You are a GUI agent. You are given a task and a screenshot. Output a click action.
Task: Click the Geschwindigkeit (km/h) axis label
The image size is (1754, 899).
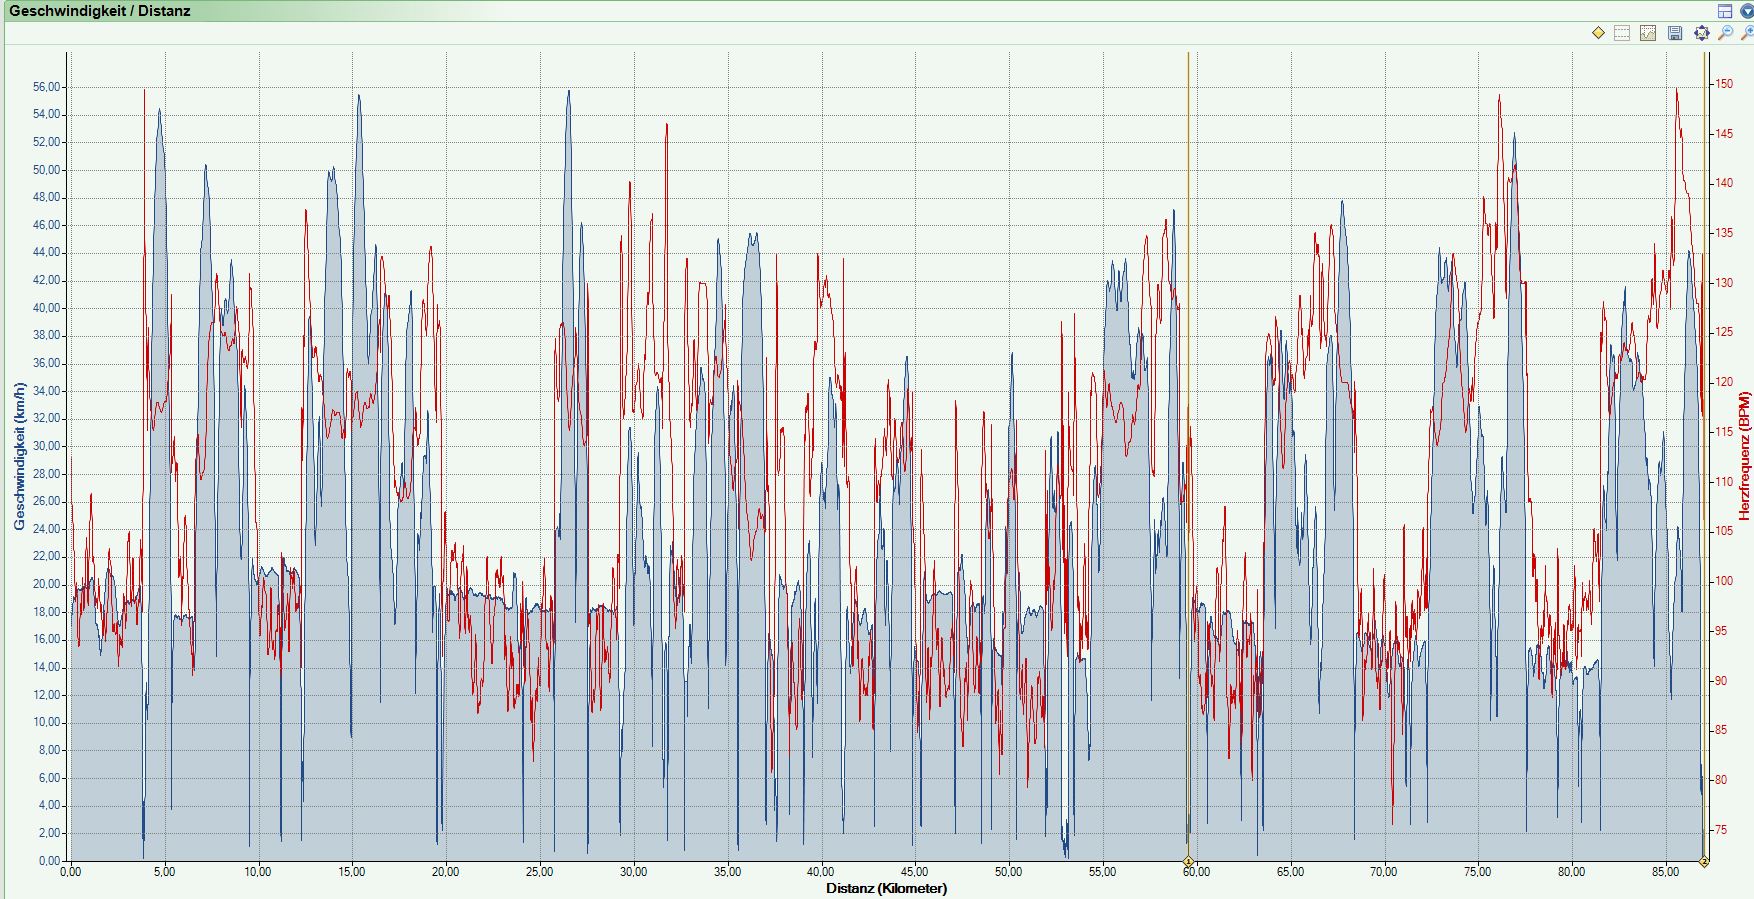click(x=19, y=456)
